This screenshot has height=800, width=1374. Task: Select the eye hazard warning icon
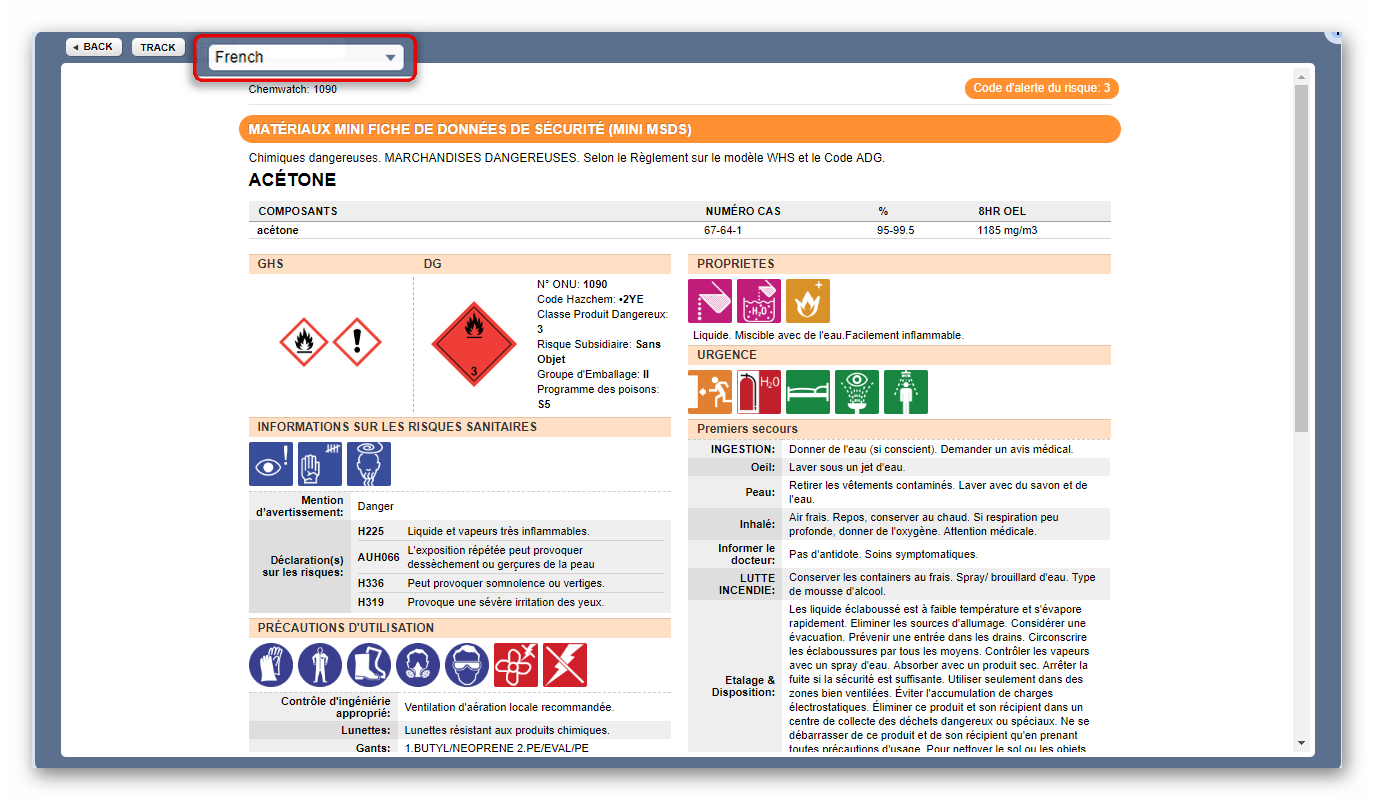tap(270, 463)
